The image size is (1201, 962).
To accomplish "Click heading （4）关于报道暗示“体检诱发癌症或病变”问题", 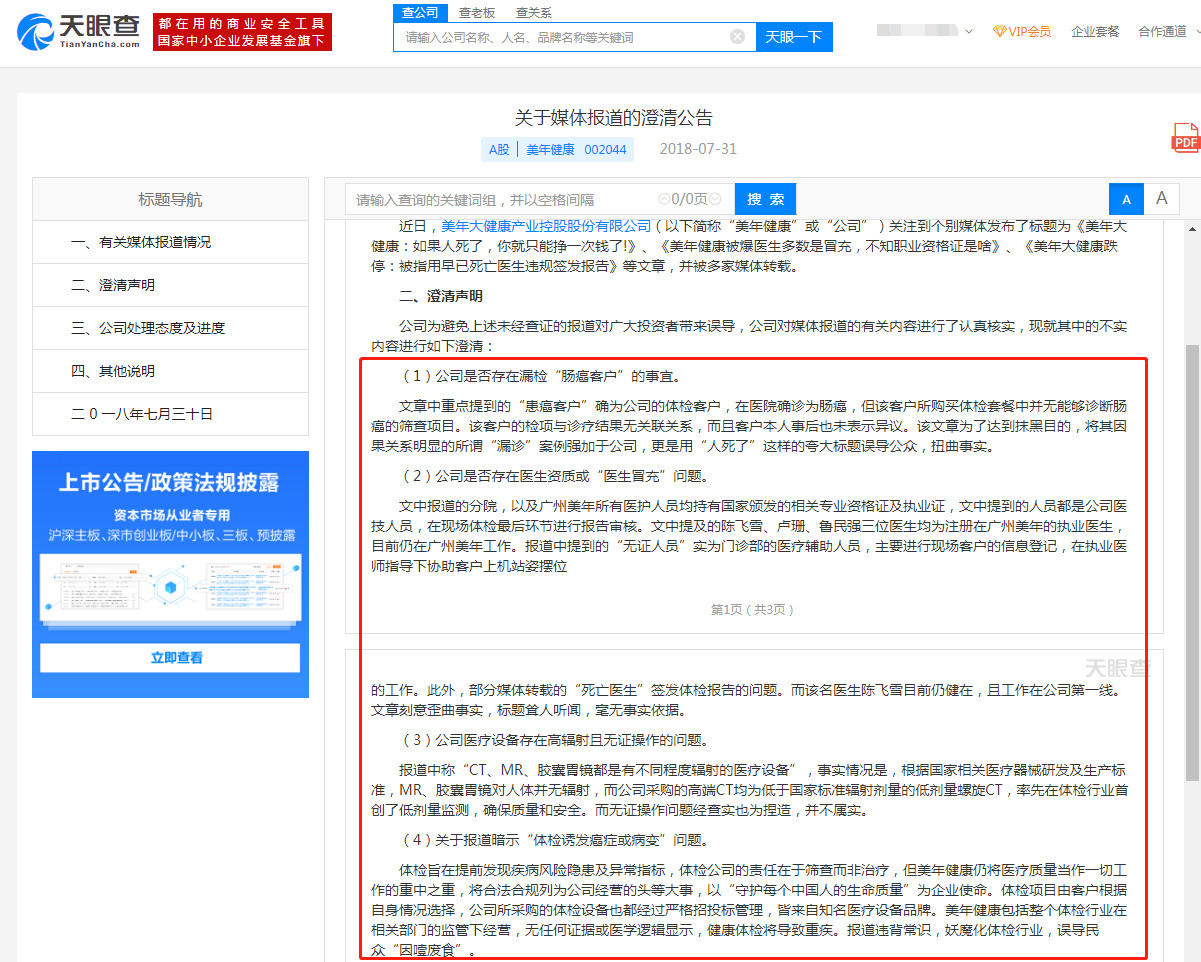I will pyautogui.click(x=555, y=840).
